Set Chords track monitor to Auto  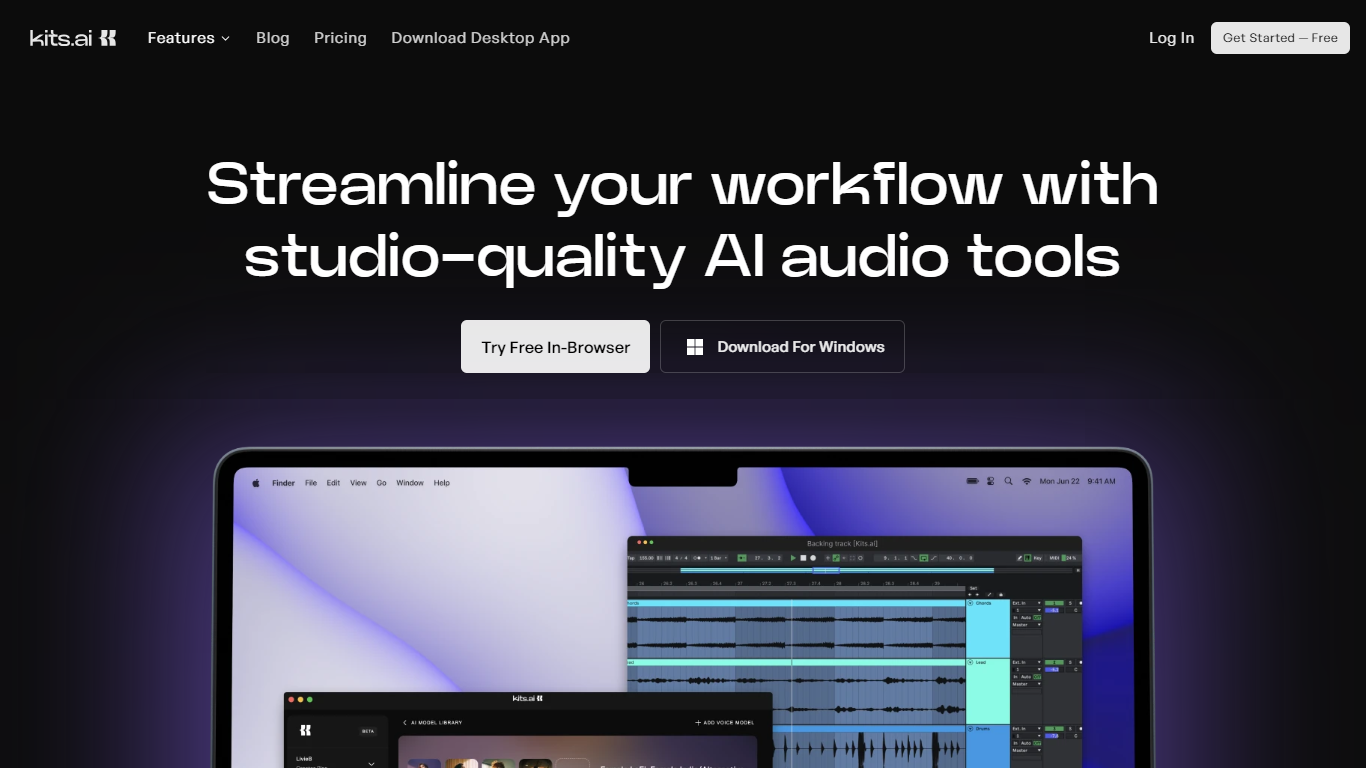point(1026,618)
